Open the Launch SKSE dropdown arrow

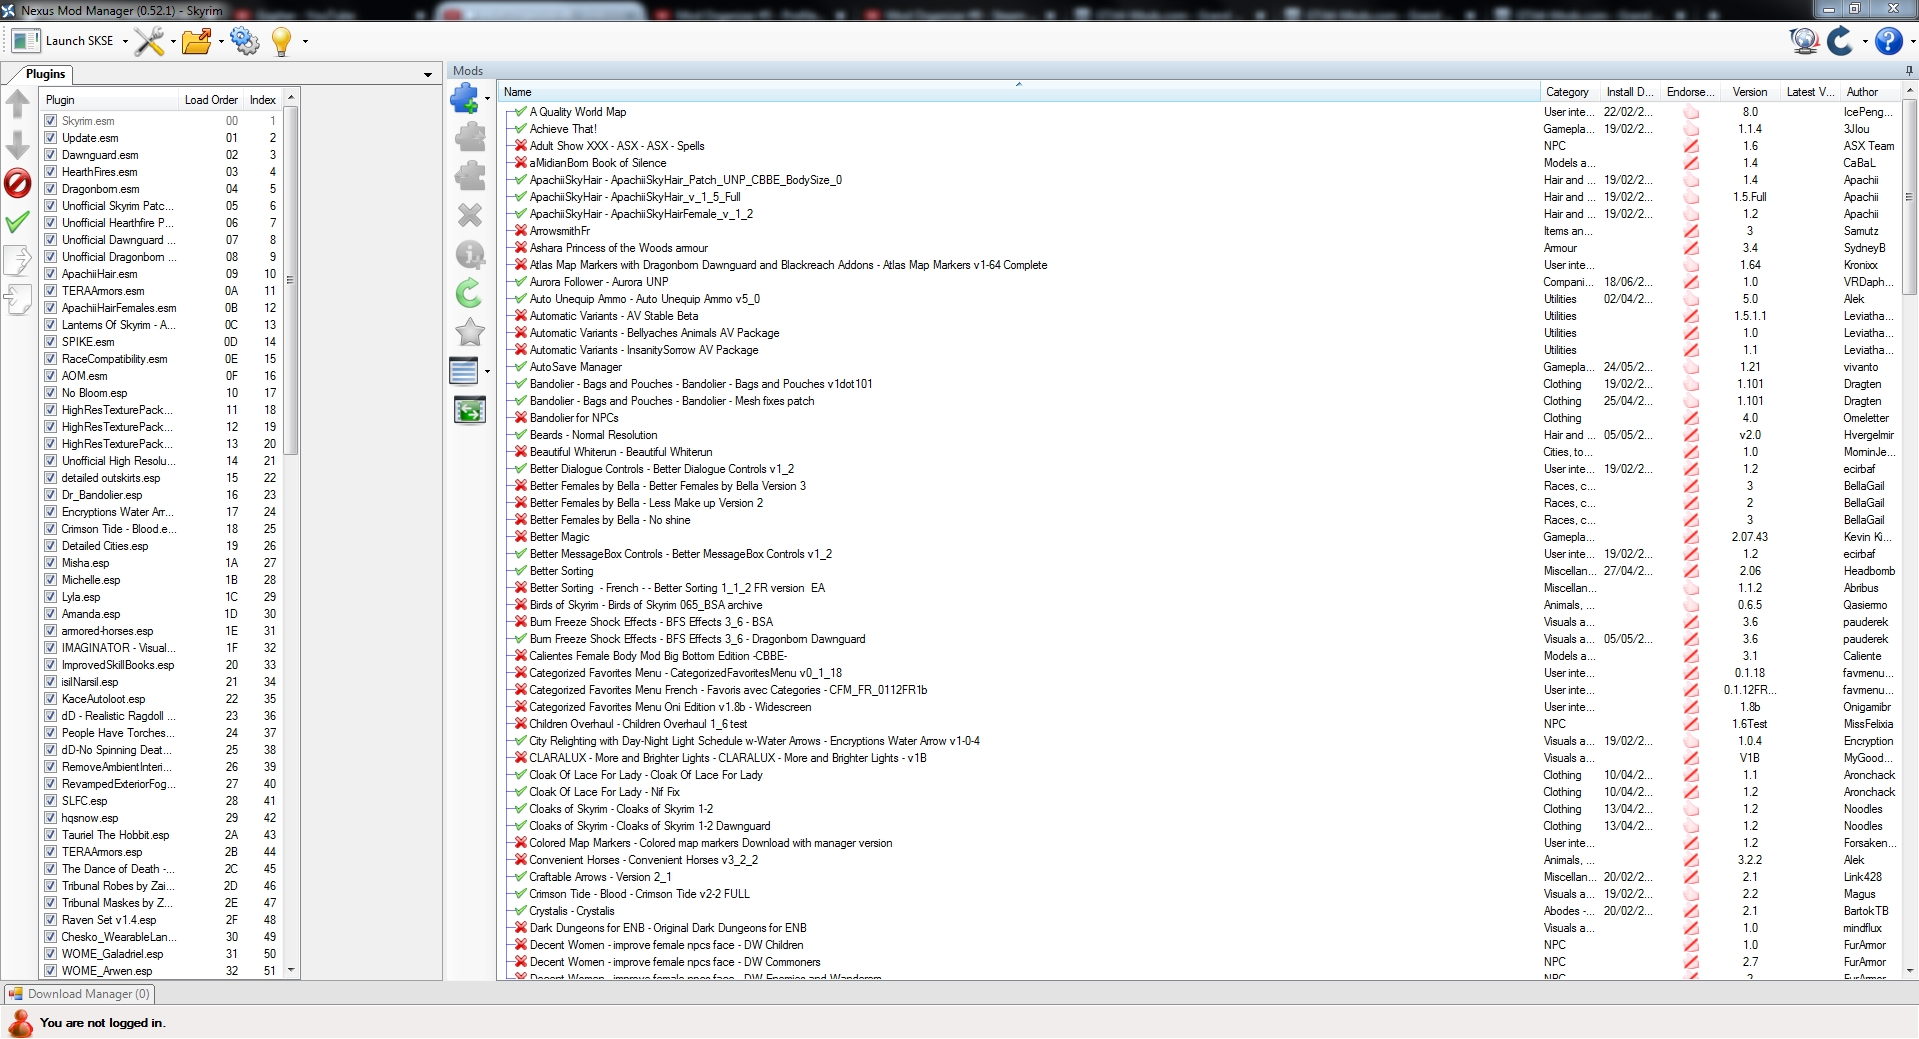click(125, 42)
